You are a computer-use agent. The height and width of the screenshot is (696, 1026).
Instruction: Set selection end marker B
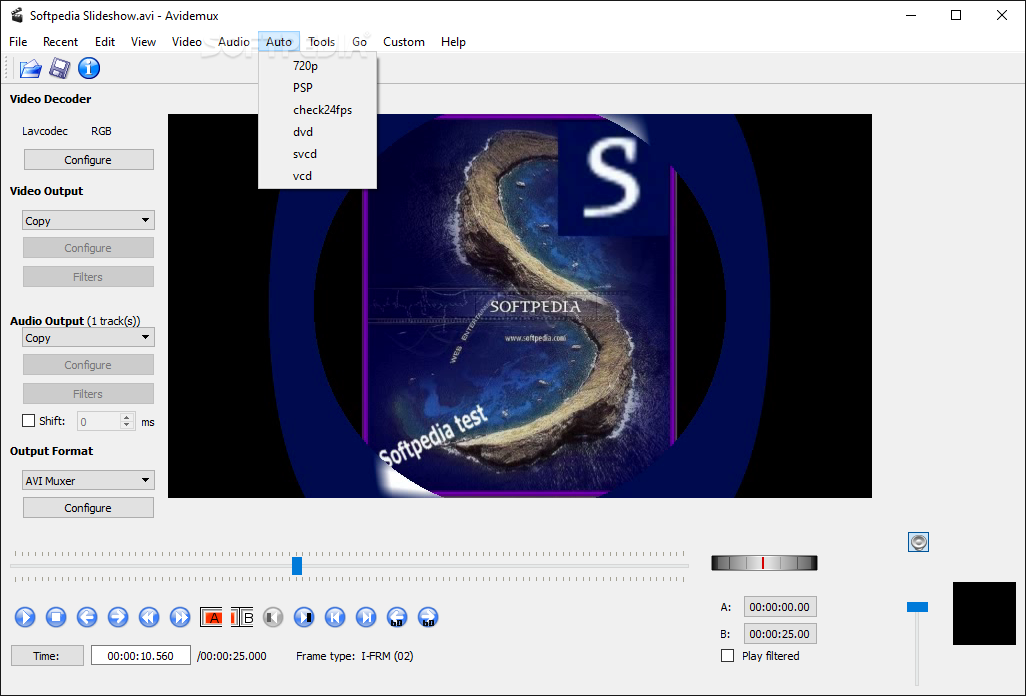click(242, 617)
